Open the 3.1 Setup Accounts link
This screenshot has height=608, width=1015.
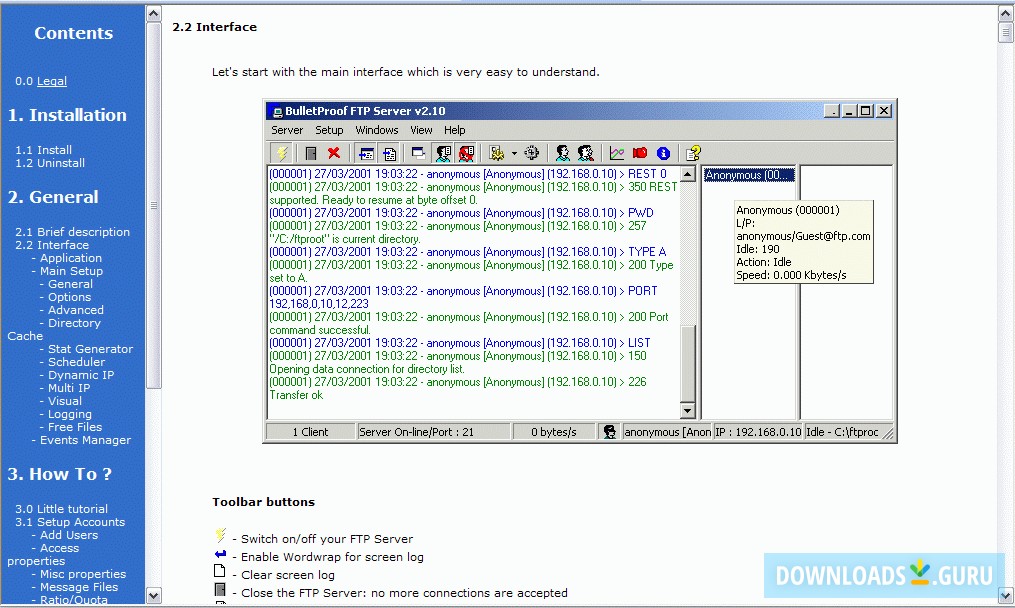coord(70,521)
